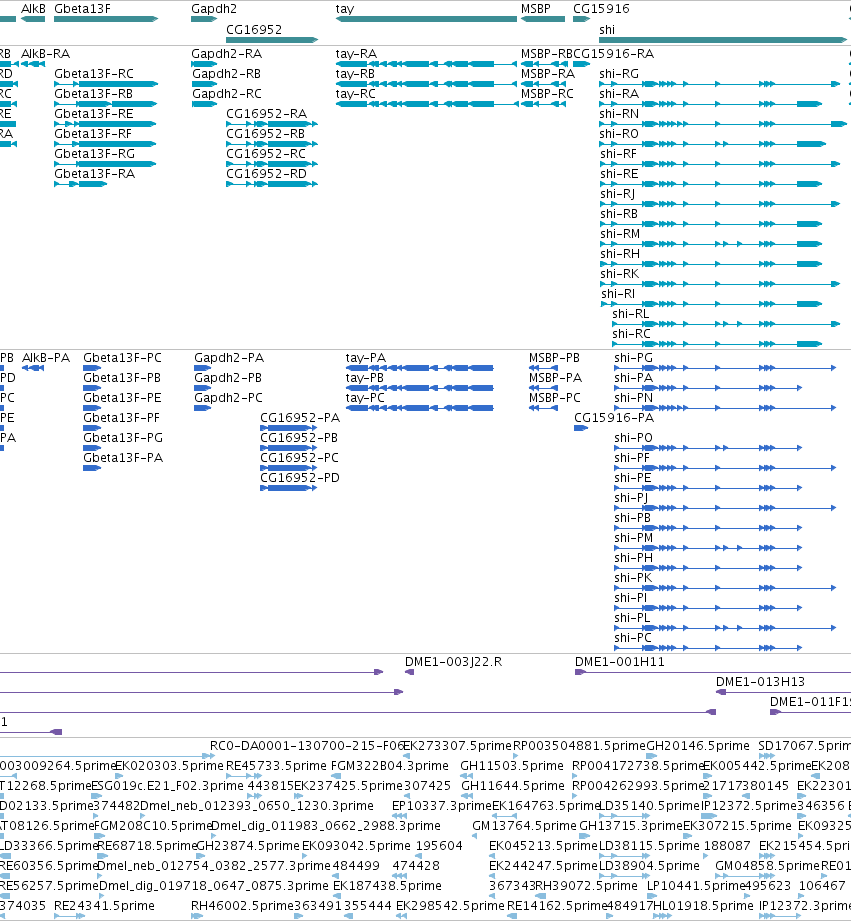Select protein AlkB-PA
The height and width of the screenshot is (921, 851).
click(46, 358)
